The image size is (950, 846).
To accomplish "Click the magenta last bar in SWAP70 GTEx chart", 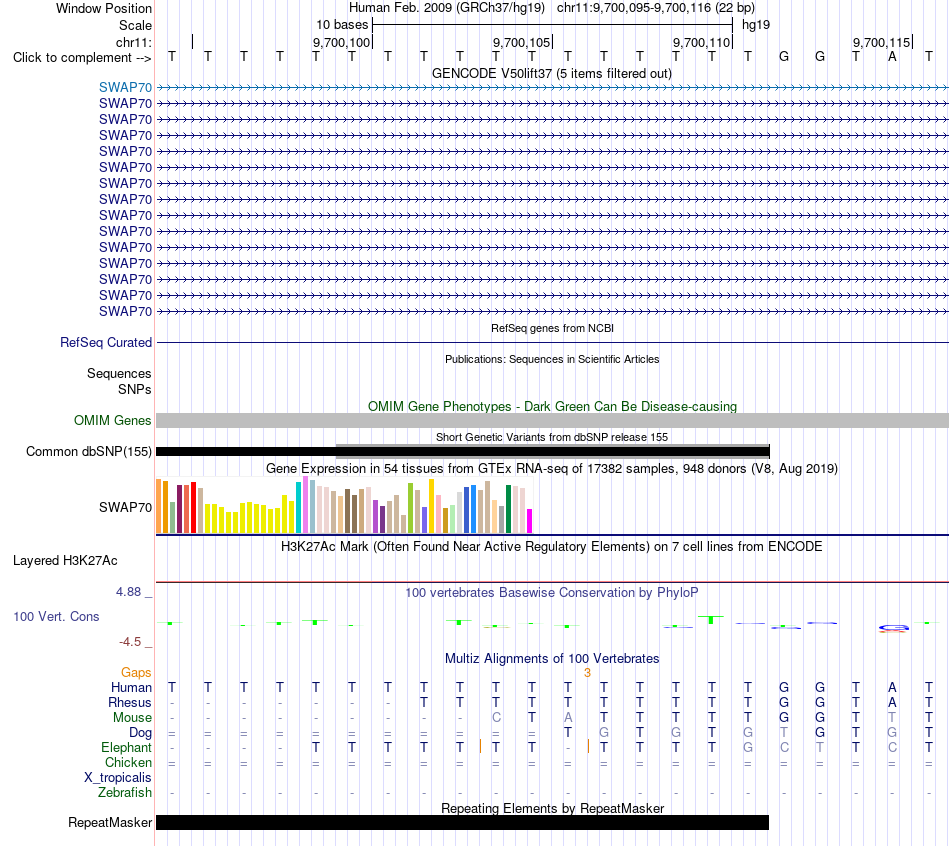I will pos(529,521).
